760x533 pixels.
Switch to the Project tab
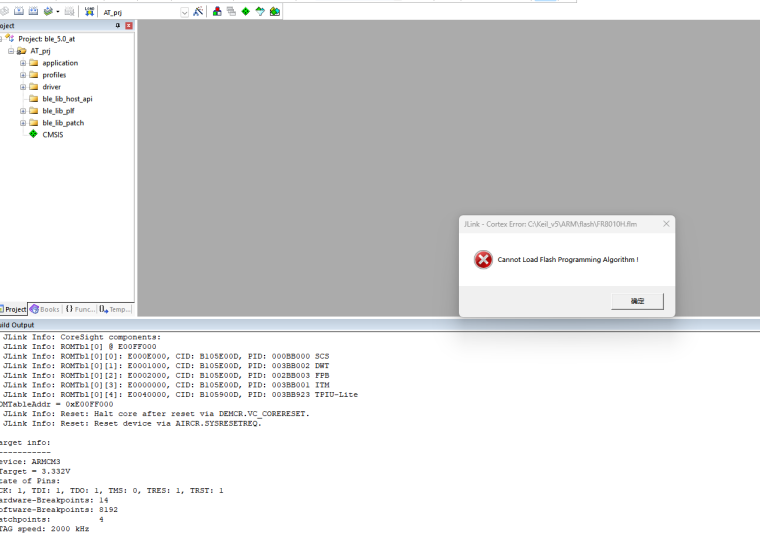pyautogui.click(x=13, y=309)
